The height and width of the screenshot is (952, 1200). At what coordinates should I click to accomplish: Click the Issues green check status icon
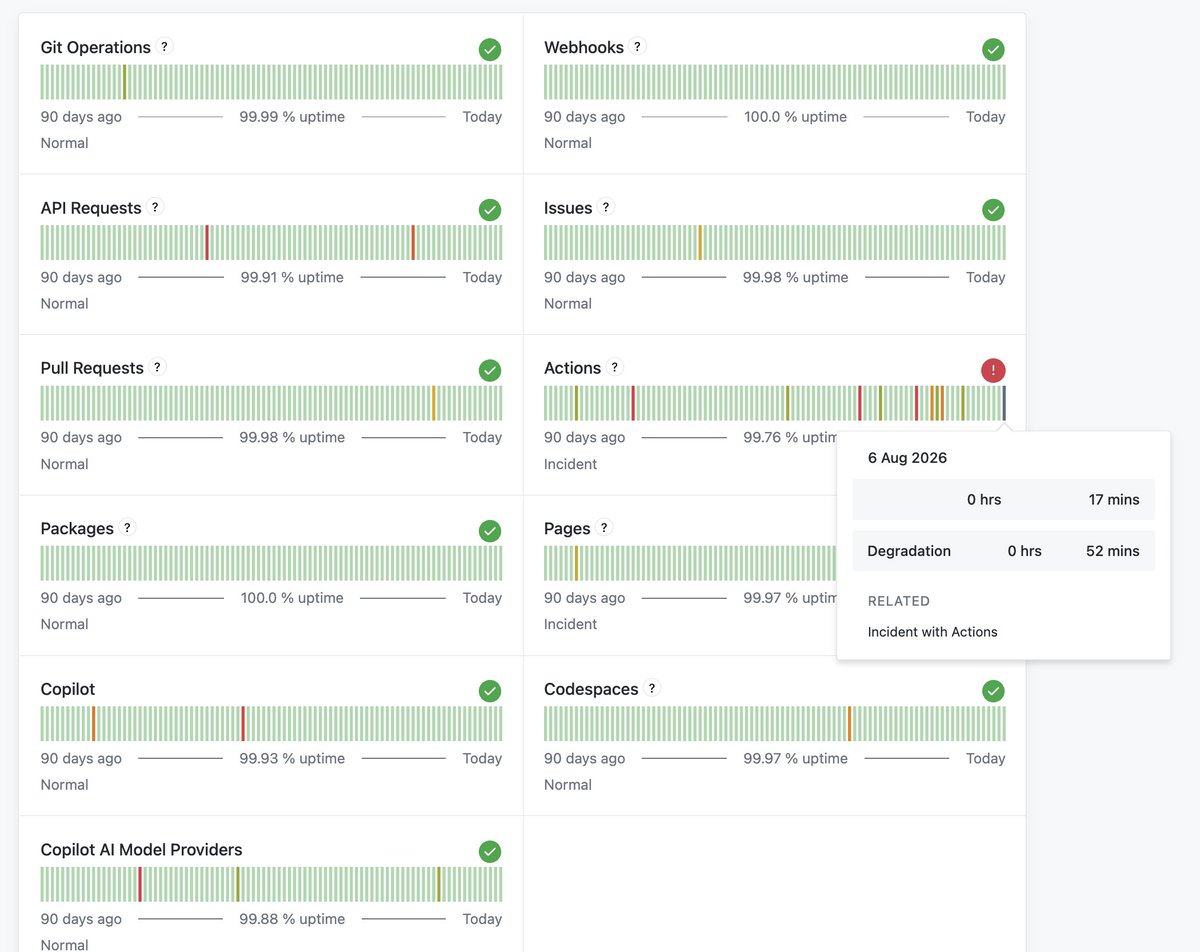click(x=993, y=210)
